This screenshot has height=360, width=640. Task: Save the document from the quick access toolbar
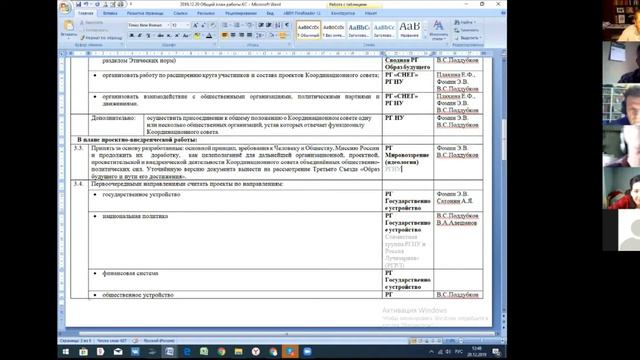pyautogui.click(x=78, y=4)
